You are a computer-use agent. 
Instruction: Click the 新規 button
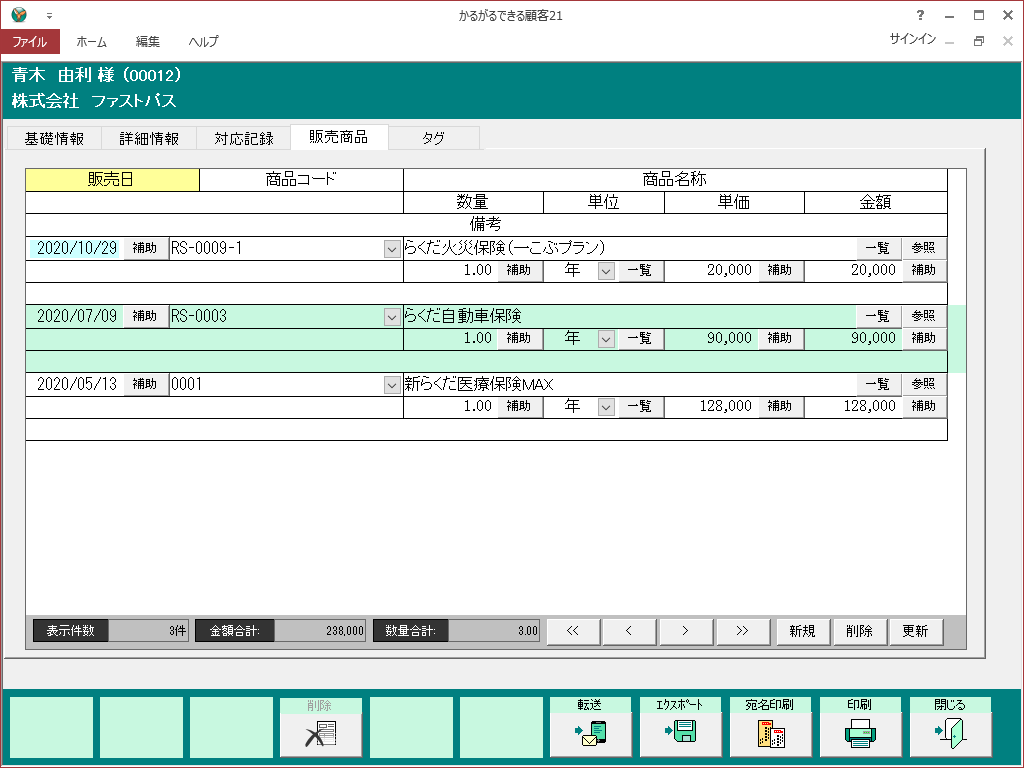click(802, 631)
